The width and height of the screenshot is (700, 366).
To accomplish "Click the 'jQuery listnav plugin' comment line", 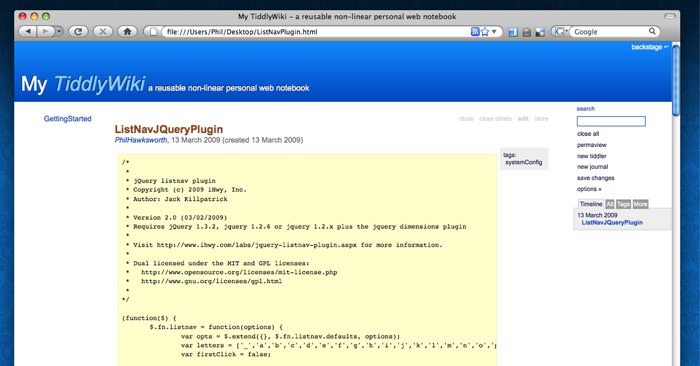I will tap(175, 181).
